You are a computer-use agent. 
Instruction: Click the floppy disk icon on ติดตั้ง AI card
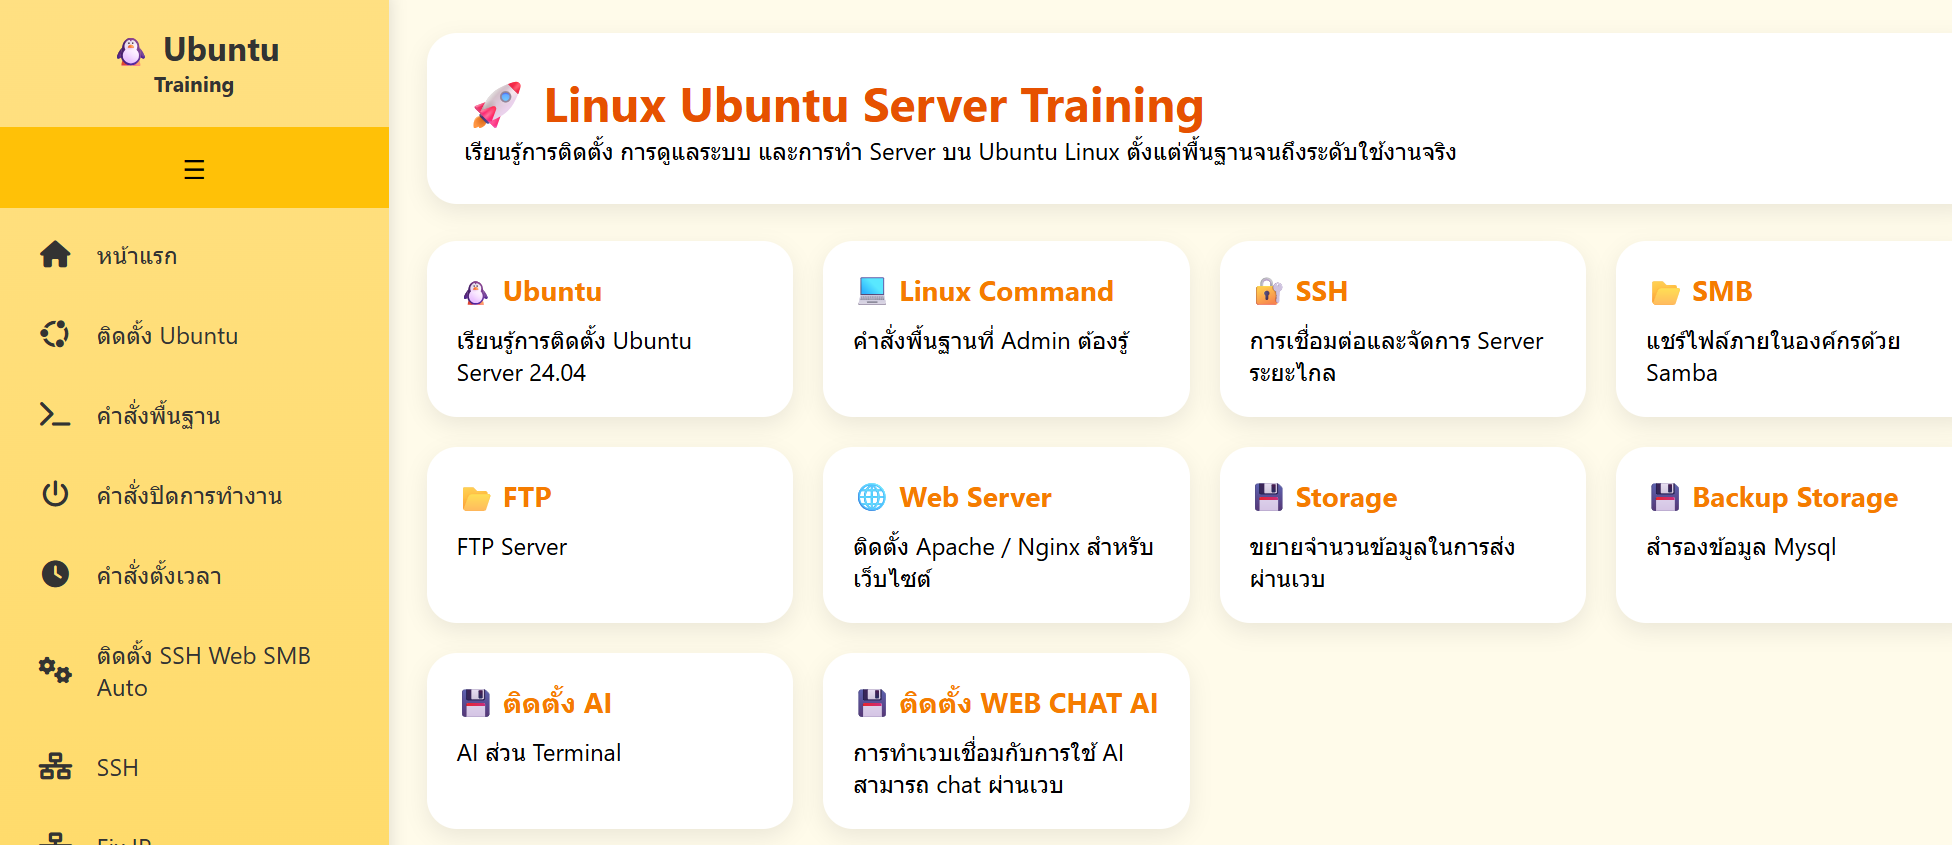click(476, 704)
